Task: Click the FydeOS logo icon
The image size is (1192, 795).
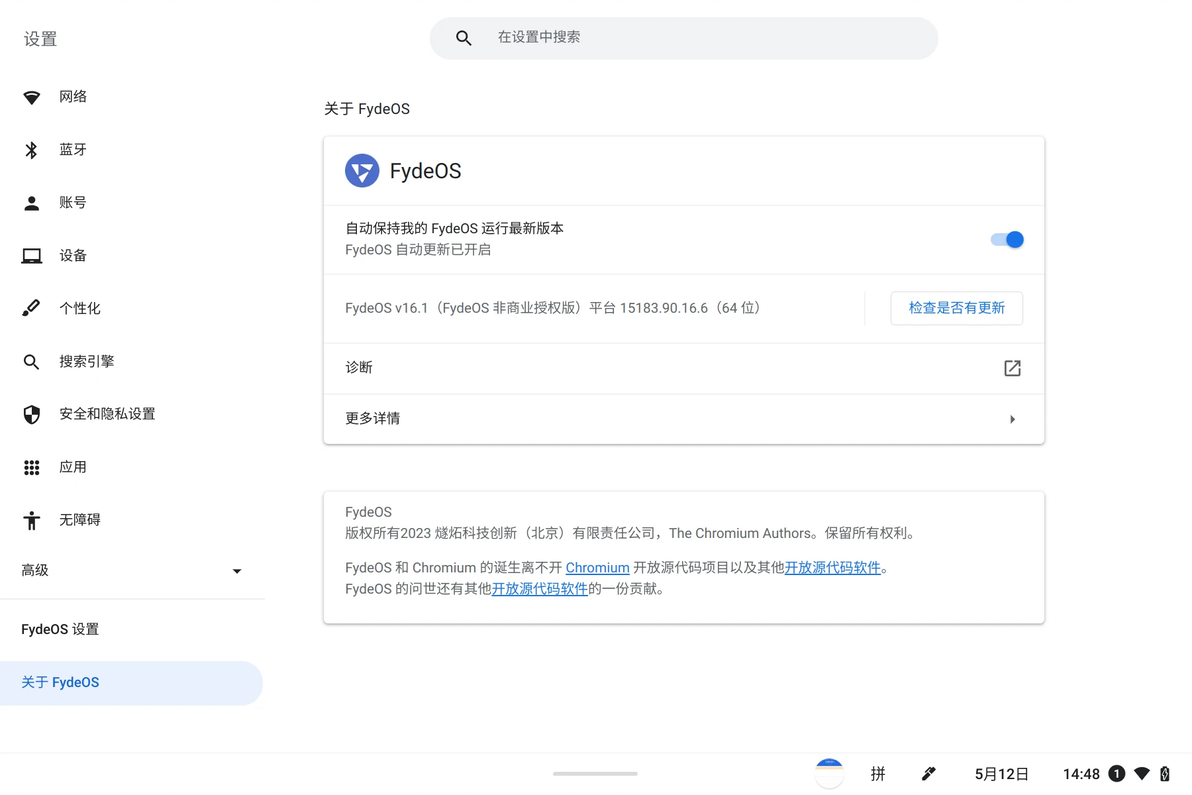Action: click(362, 171)
